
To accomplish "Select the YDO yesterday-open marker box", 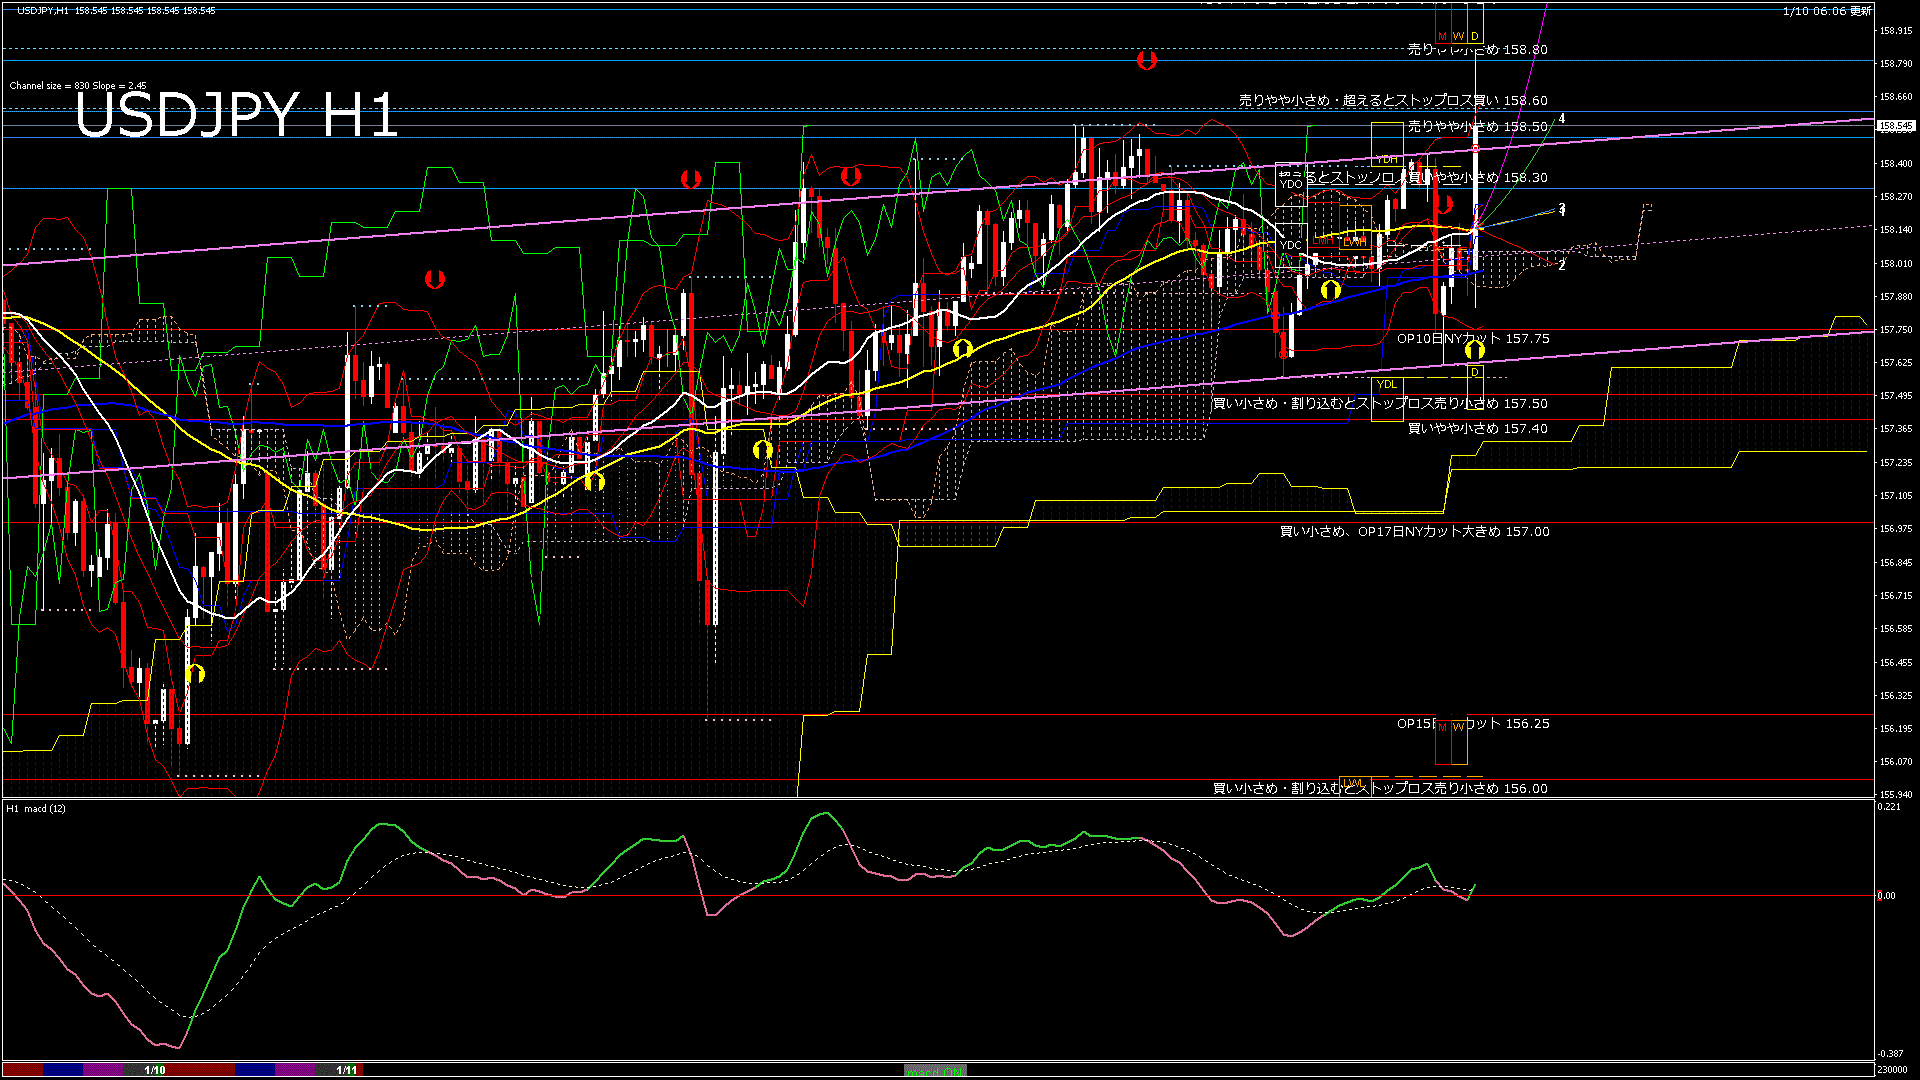I will [1290, 184].
